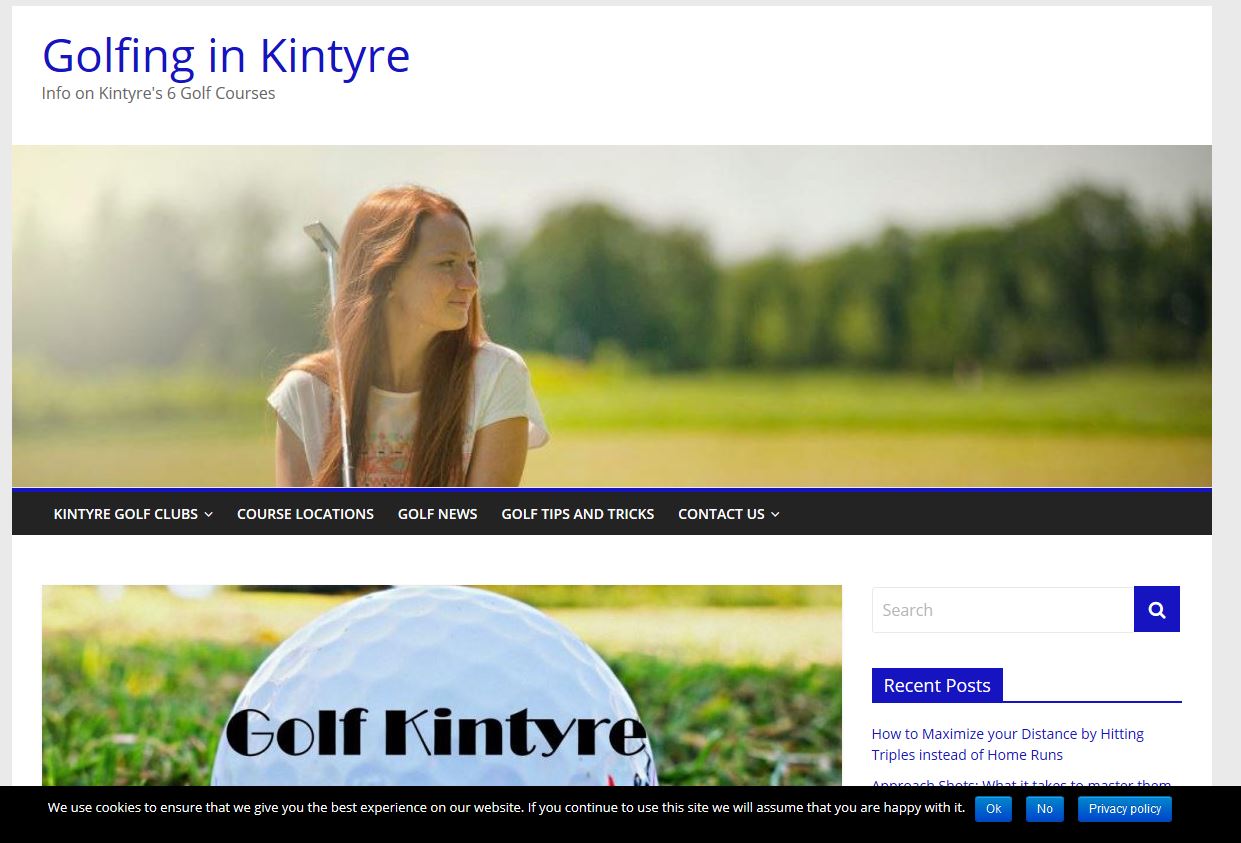Image resolution: width=1241 pixels, height=843 pixels.
Task: Decline cookies with the No button
Action: (1044, 808)
